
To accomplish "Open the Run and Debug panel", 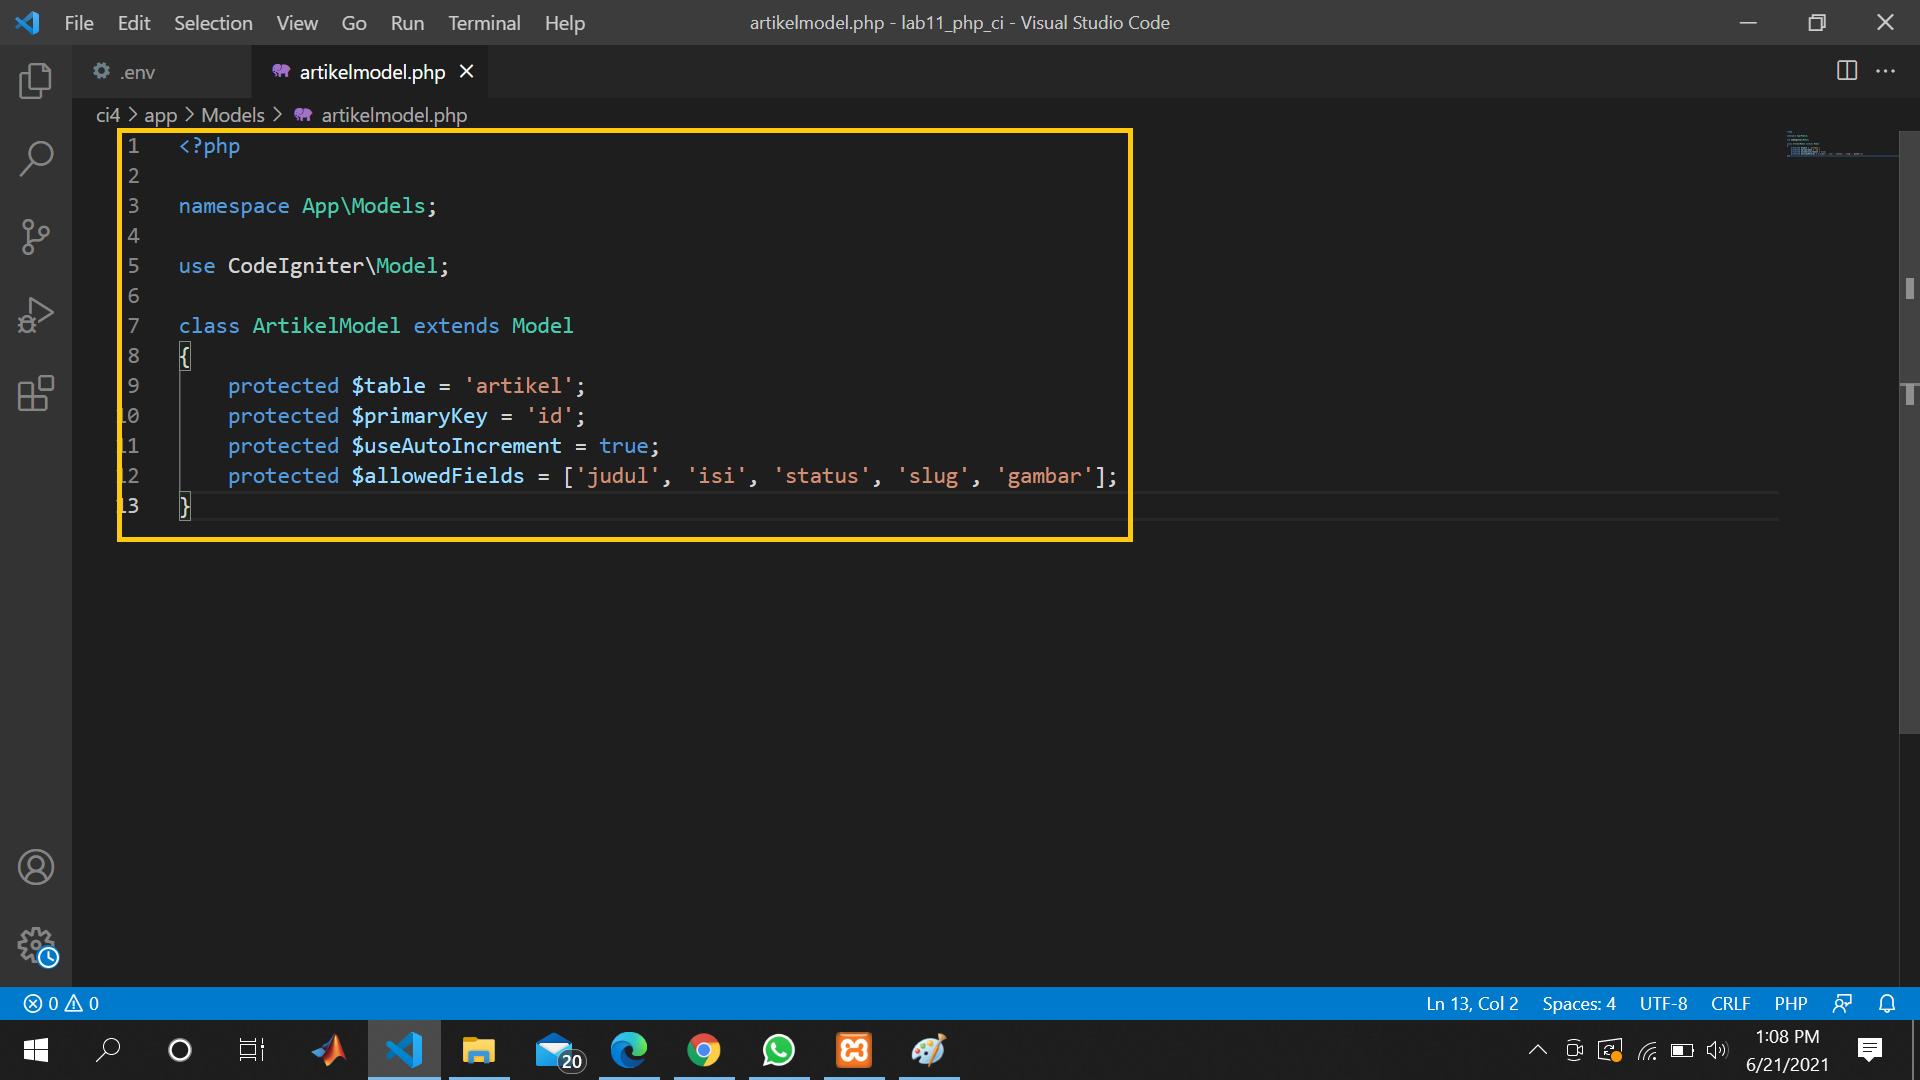I will [36, 314].
